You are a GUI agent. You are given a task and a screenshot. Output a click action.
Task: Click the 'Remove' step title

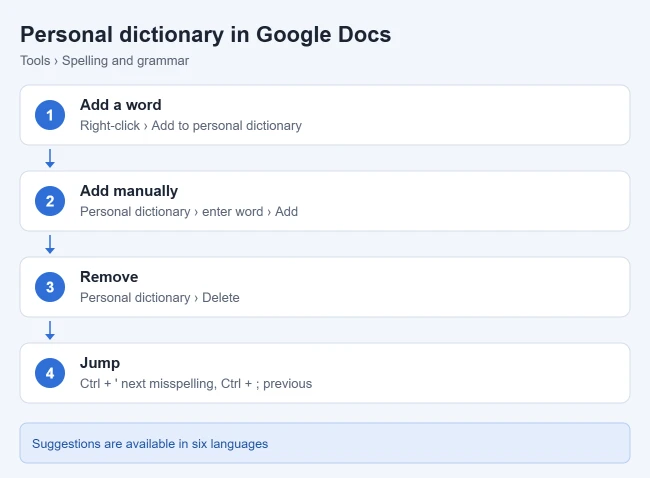[x=109, y=277]
